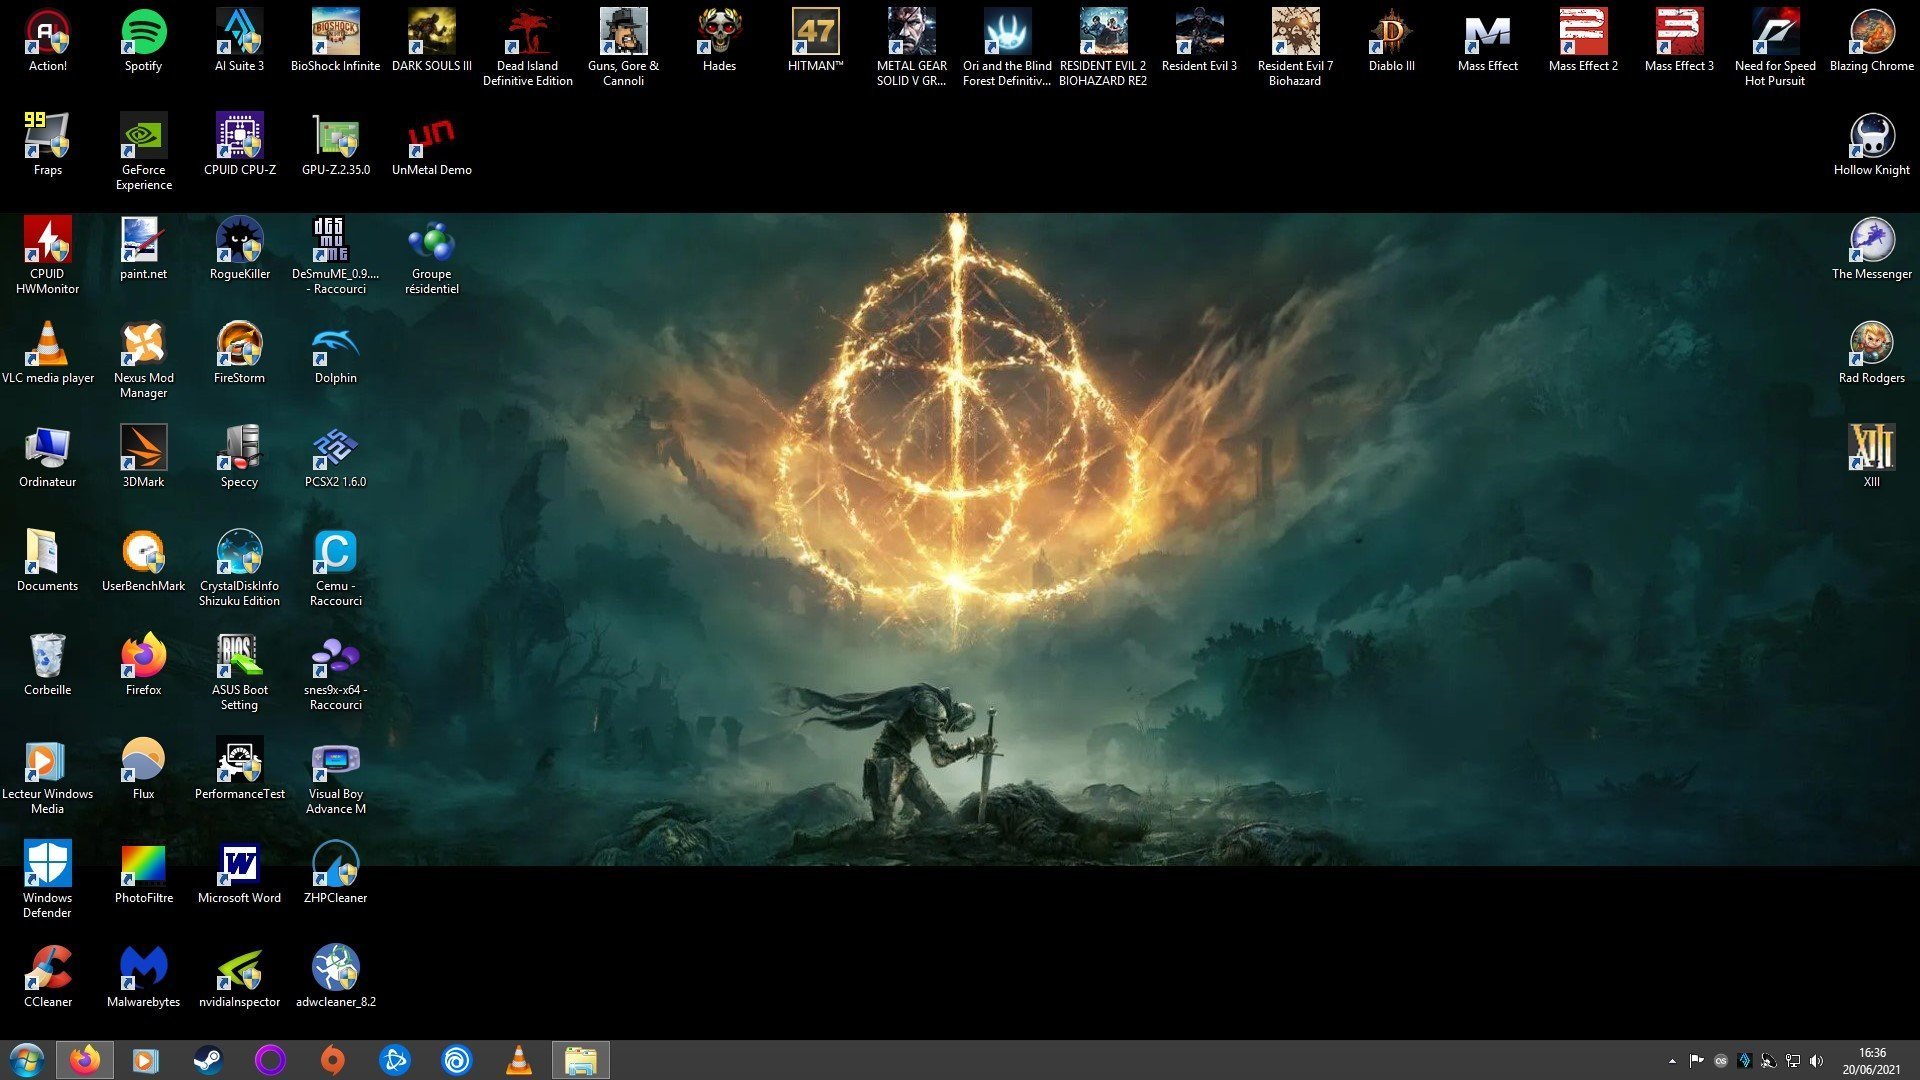
Task: Open VLC media player desktop shortcut
Action: pos(47,352)
